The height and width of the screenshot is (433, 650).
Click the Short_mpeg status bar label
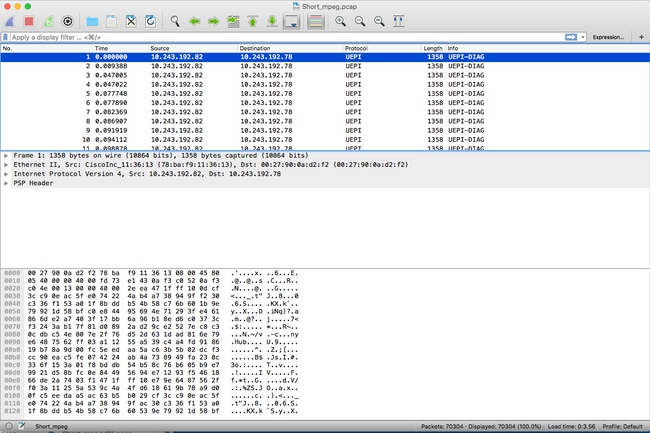[51, 426]
